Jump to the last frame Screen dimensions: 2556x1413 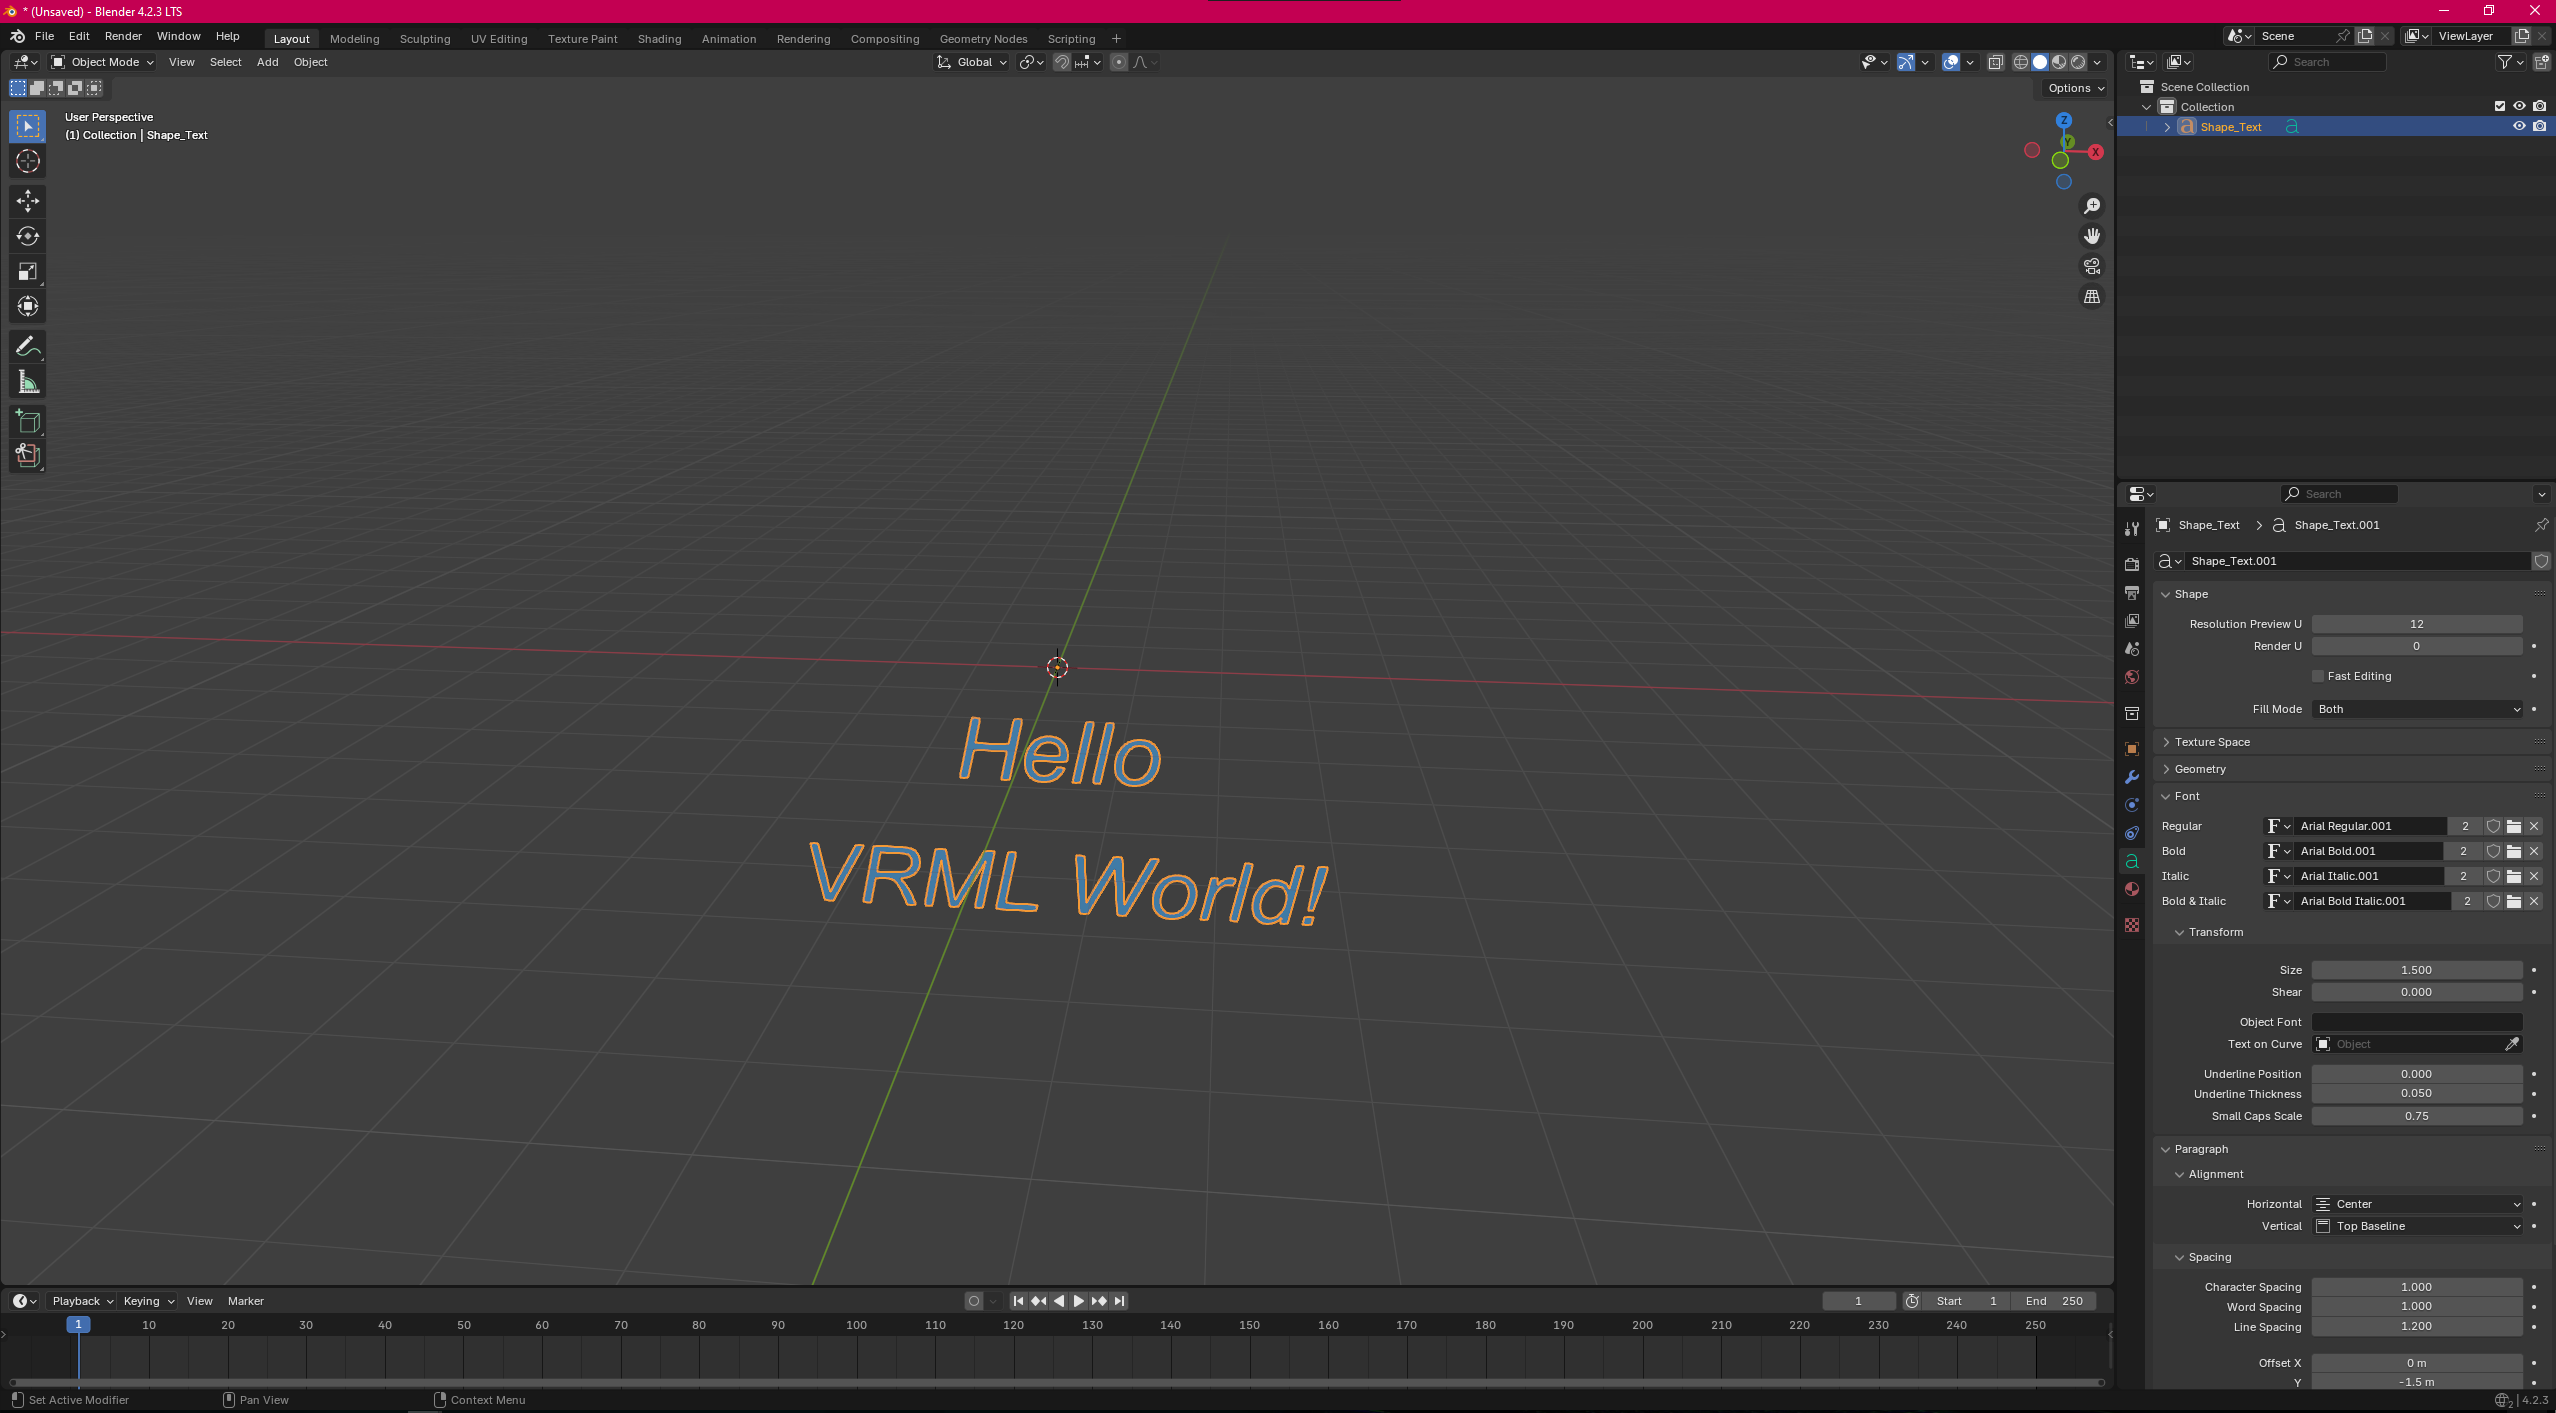[x=1119, y=1301]
